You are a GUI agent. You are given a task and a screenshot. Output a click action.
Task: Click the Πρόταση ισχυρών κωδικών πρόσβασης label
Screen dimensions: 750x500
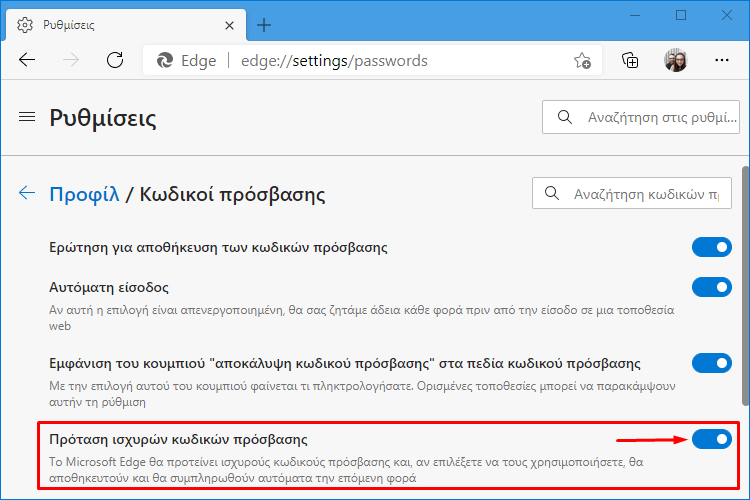point(178,440)
